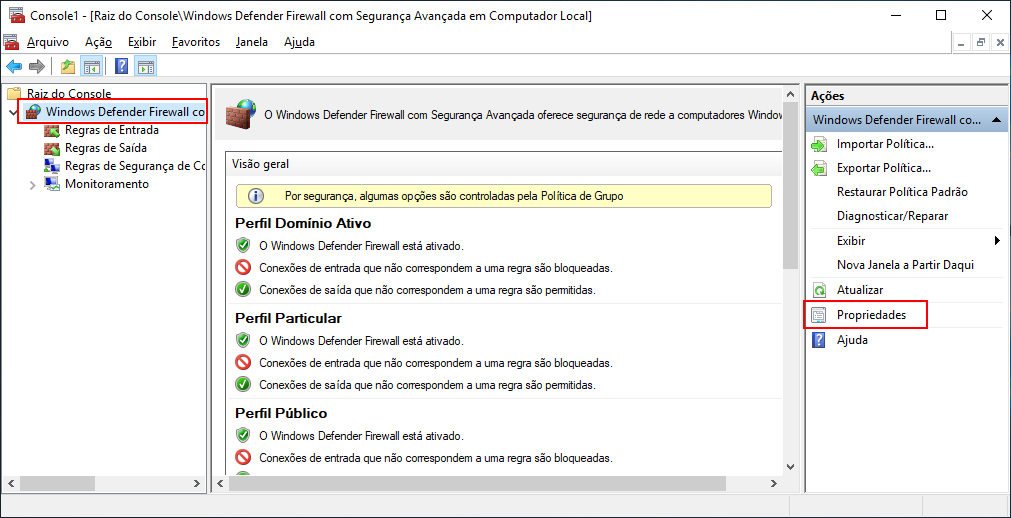Click the inner window restore button
Screen dimensions: 1011x518
(x=981, y=43)
